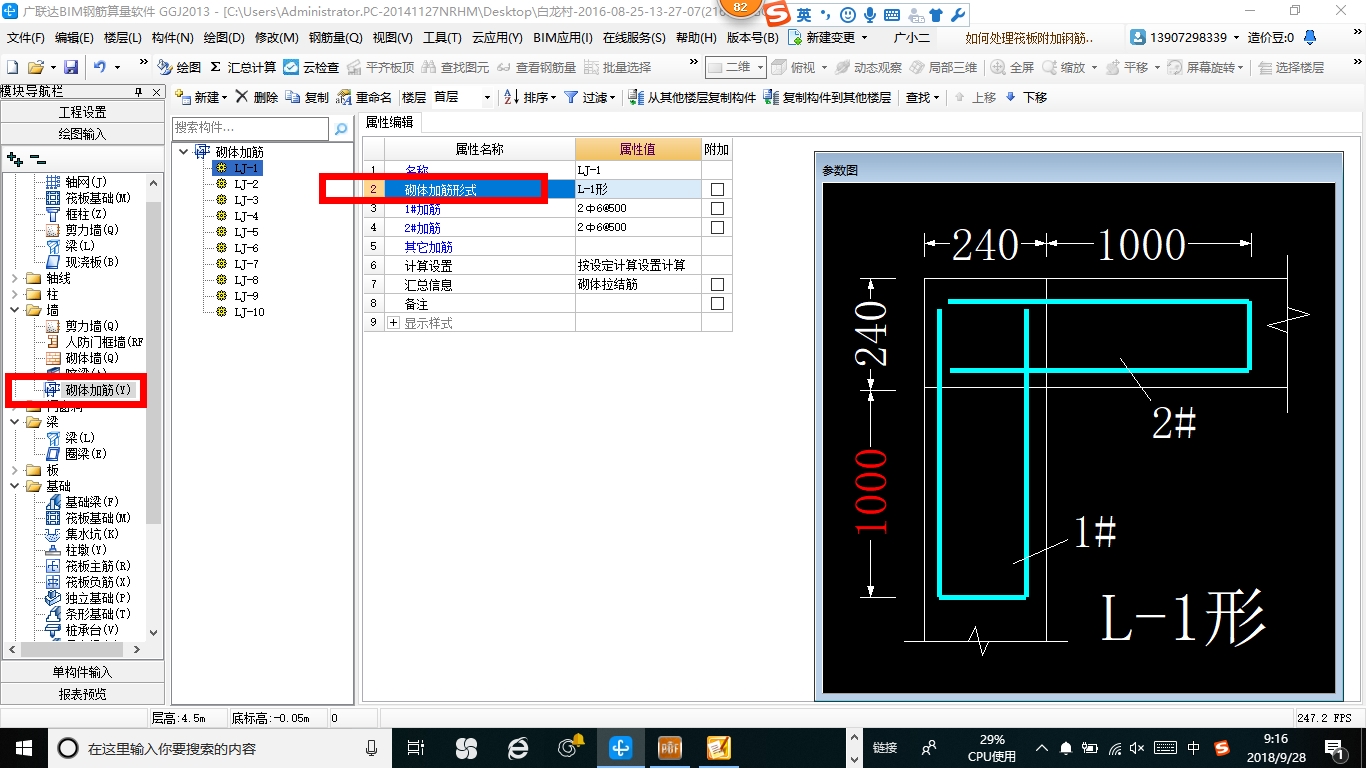This screenshot has height=768, width=1366.
Task: Click the search magnifier icon
Action: 341,129
